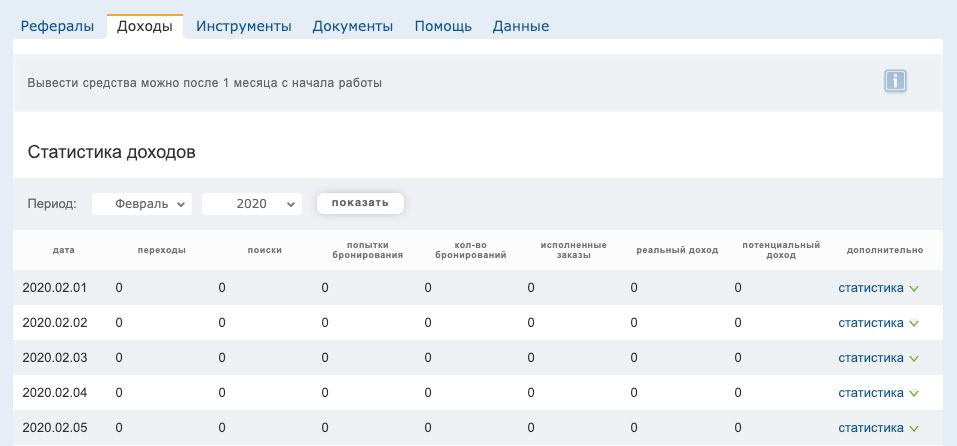Open статистика link for 2020.02.01
The image size is (957, 446).
coord(870,288)
